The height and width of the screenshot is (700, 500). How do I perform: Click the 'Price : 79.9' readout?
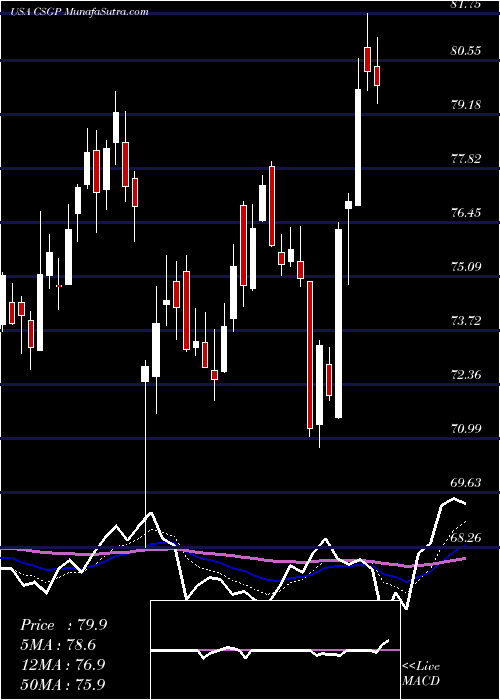tap(63, 625)
